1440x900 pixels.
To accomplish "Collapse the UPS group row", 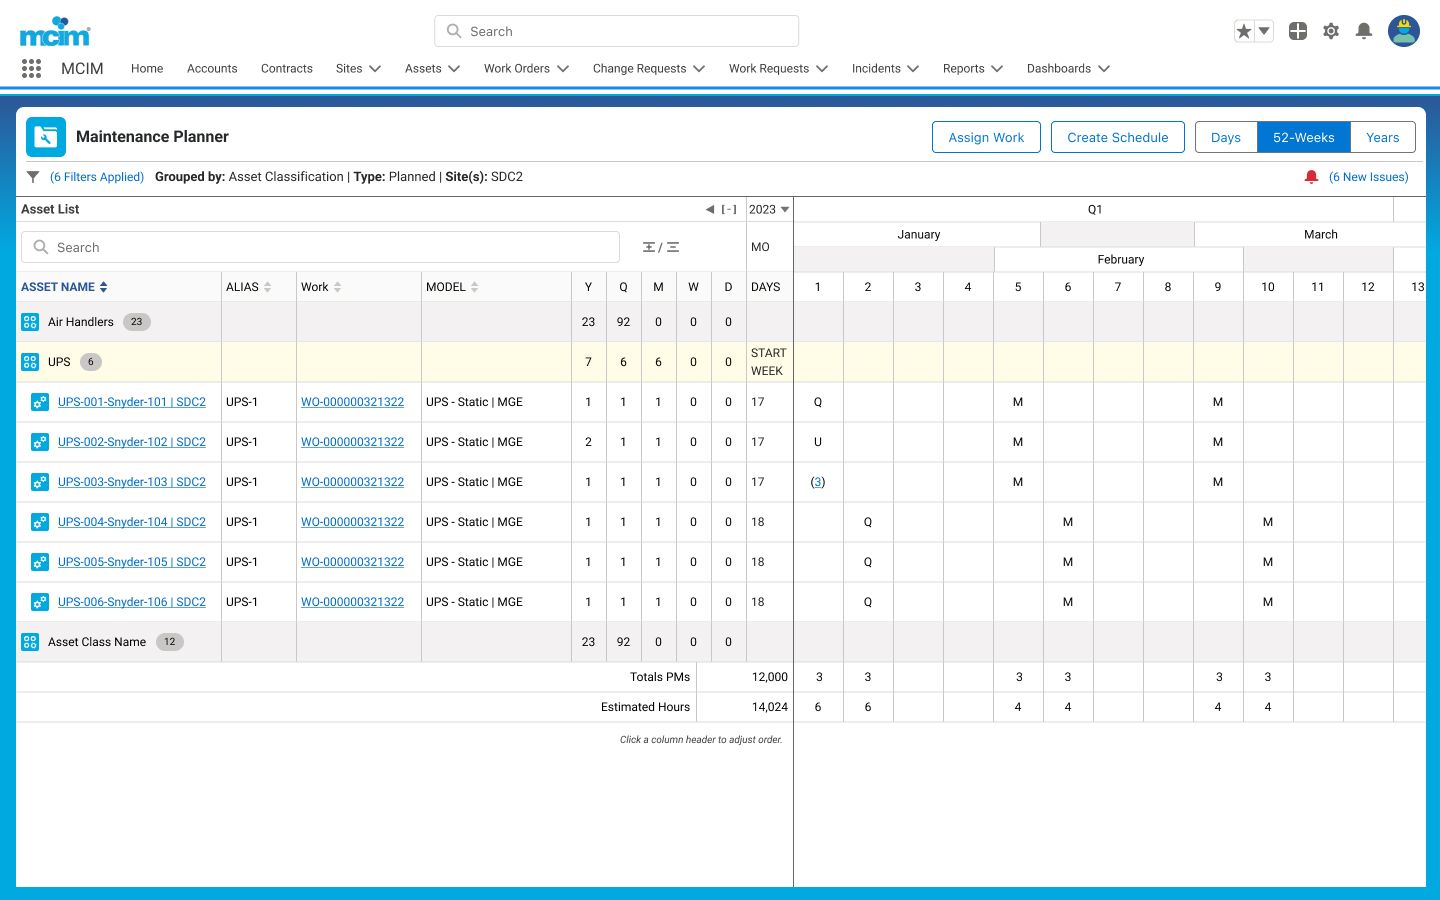I will pyautogui.click(x=30, y=362).
